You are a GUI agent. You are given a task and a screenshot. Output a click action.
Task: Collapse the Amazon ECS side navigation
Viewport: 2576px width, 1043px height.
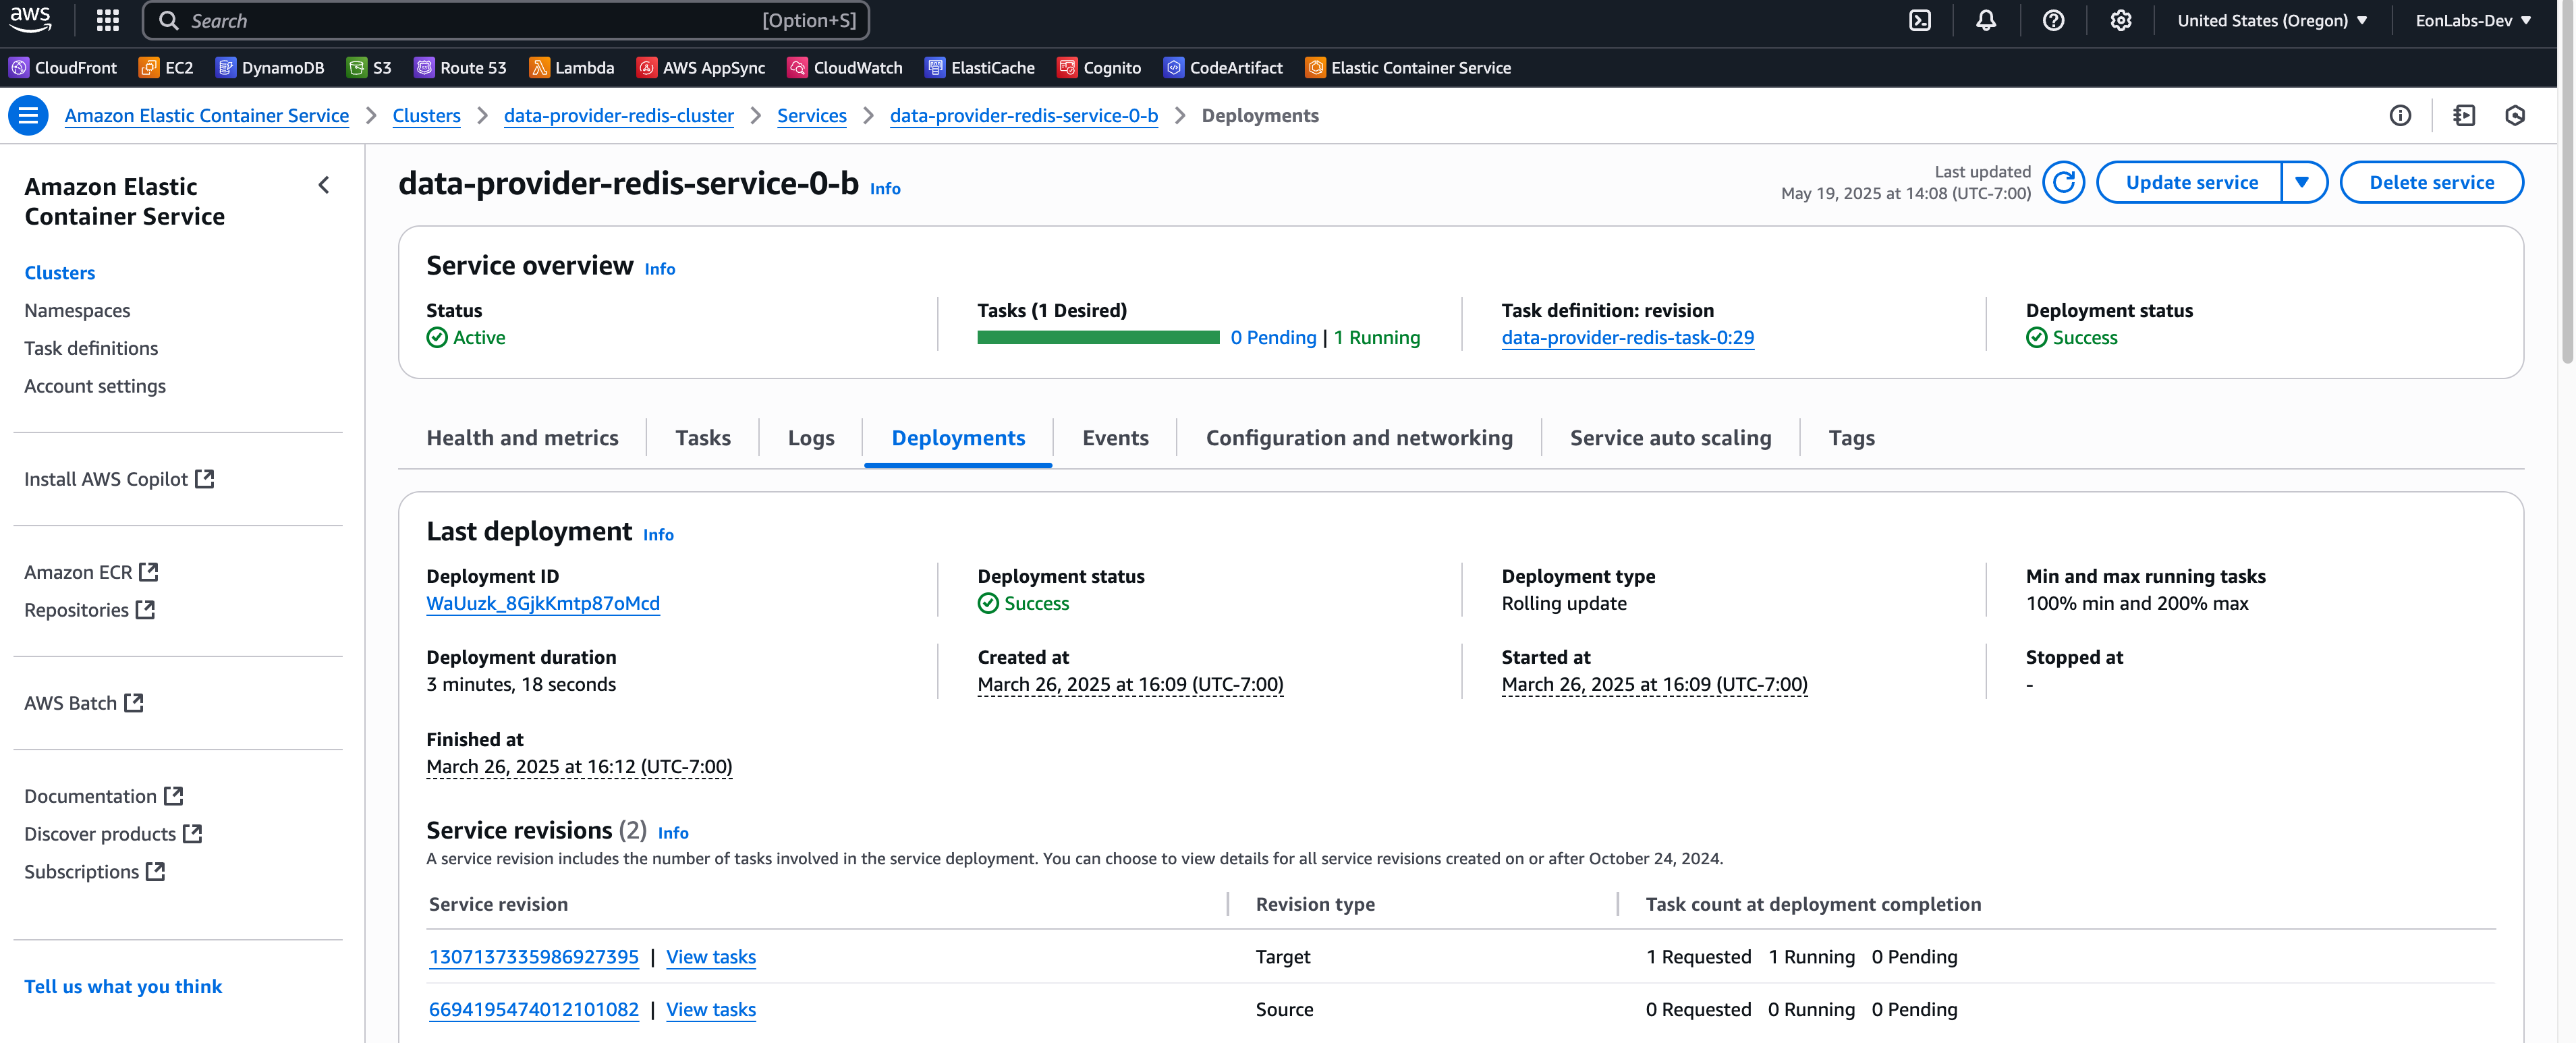click(x=324, y=185)
